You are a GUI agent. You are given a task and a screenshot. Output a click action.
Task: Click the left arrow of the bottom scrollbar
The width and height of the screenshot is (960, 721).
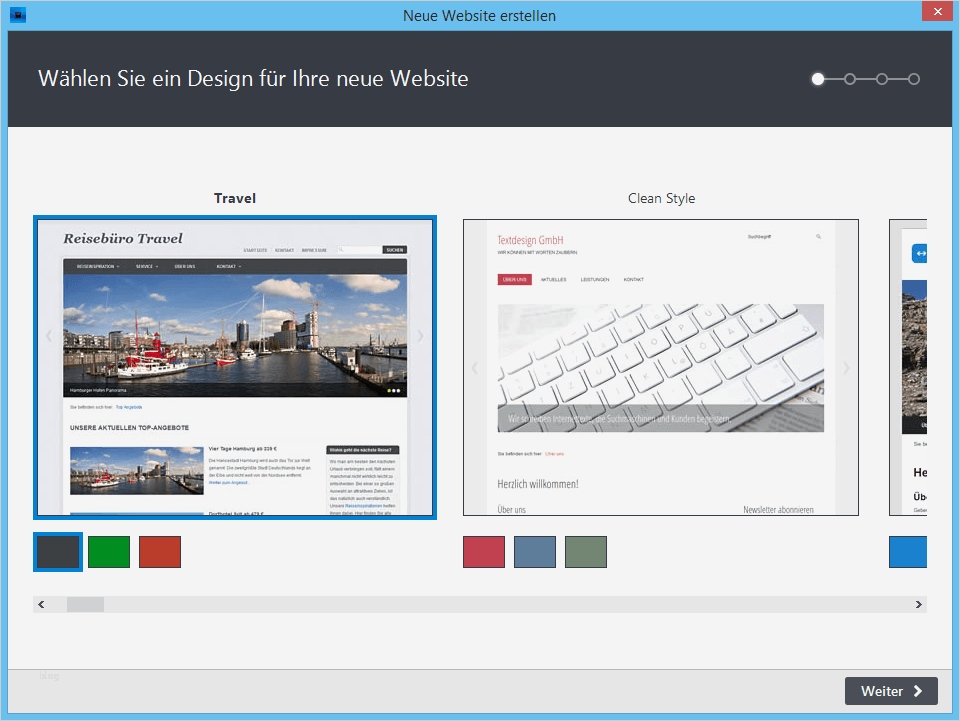41,604
